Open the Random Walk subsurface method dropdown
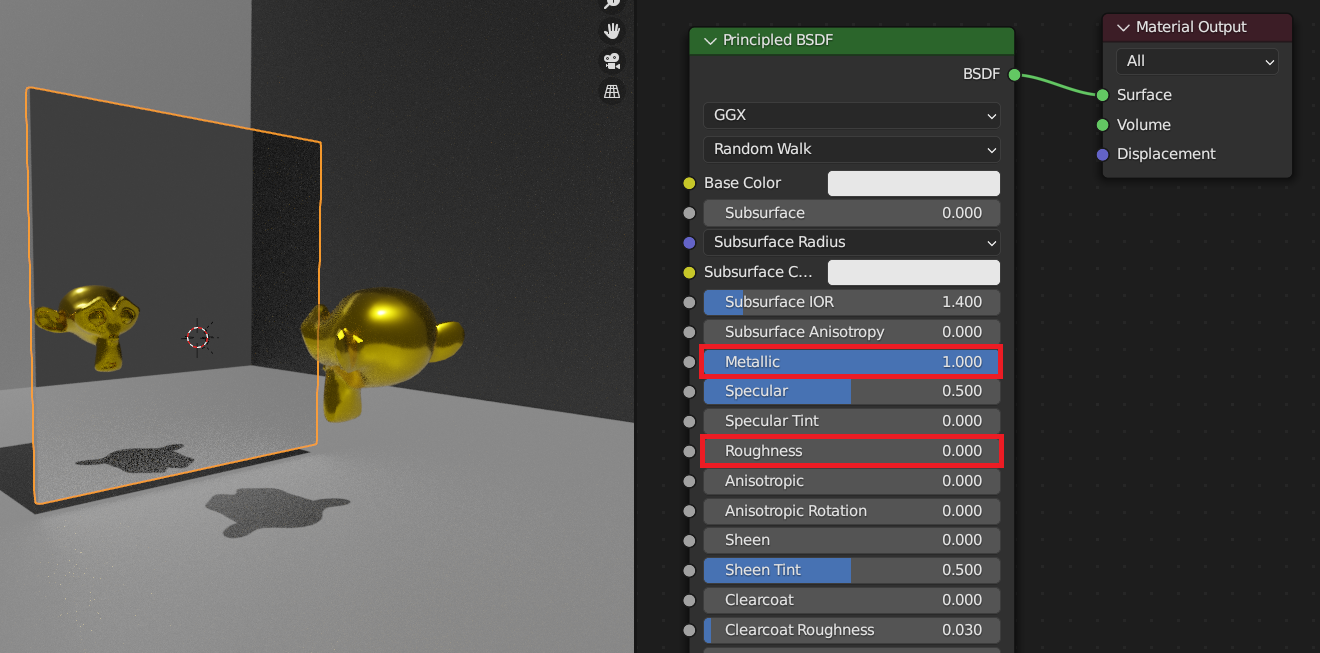Screen dimensions: 1320x653 click(851, 149)
